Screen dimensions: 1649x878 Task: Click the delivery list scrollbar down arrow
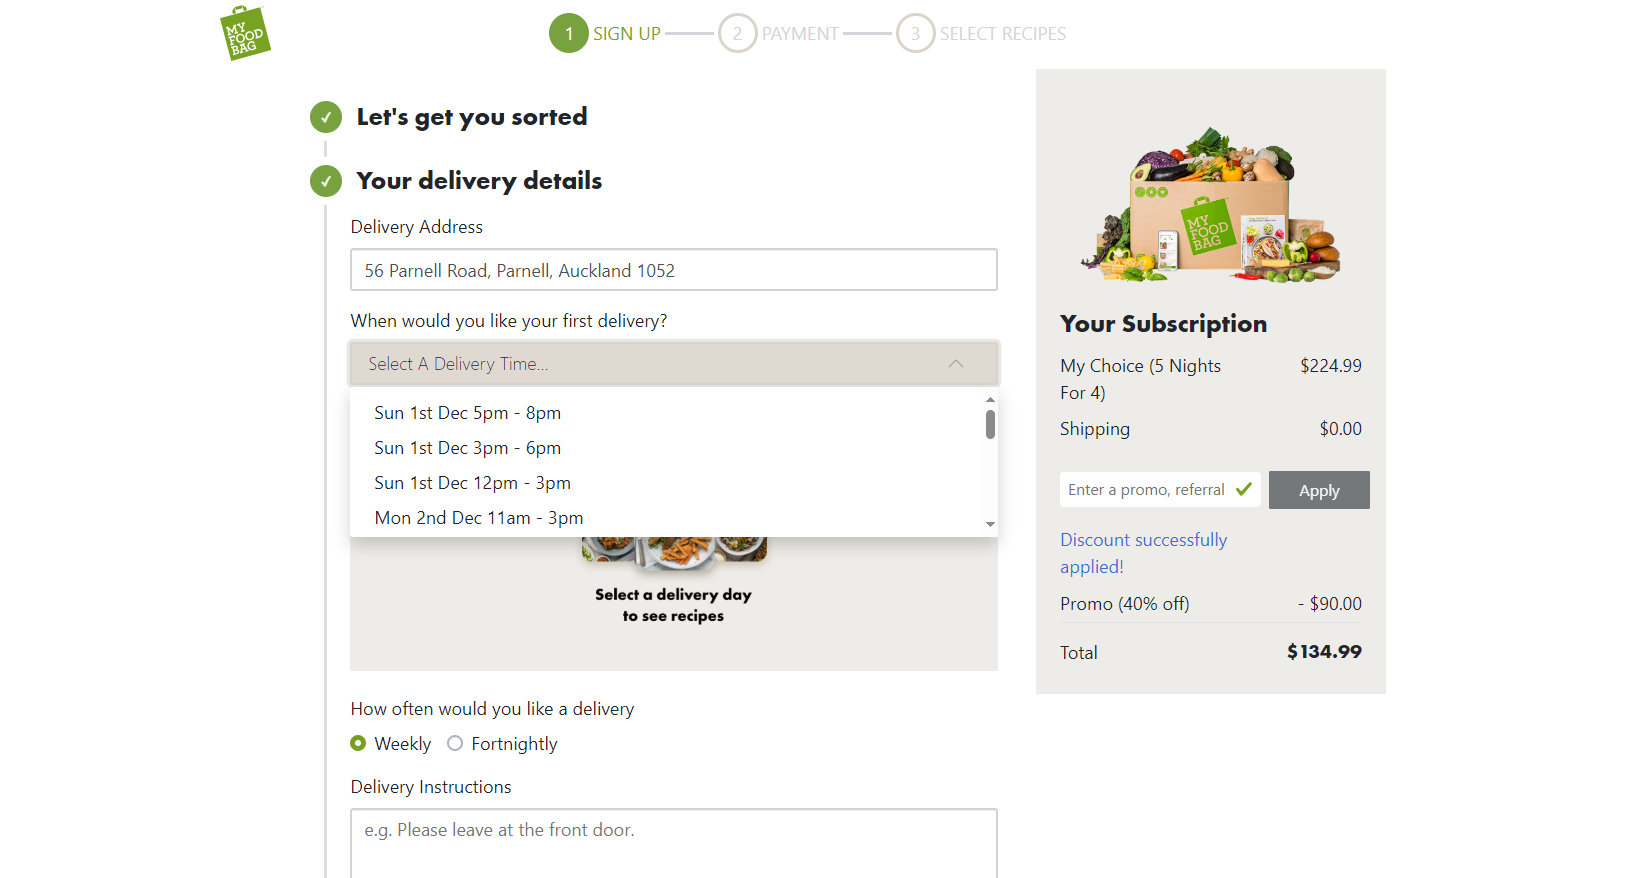(990, 524)
